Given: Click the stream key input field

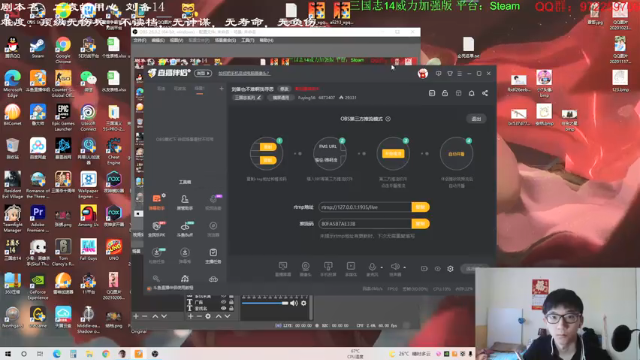Looking at the screenshot, I should pyautogui.click(x=365, y=224).
